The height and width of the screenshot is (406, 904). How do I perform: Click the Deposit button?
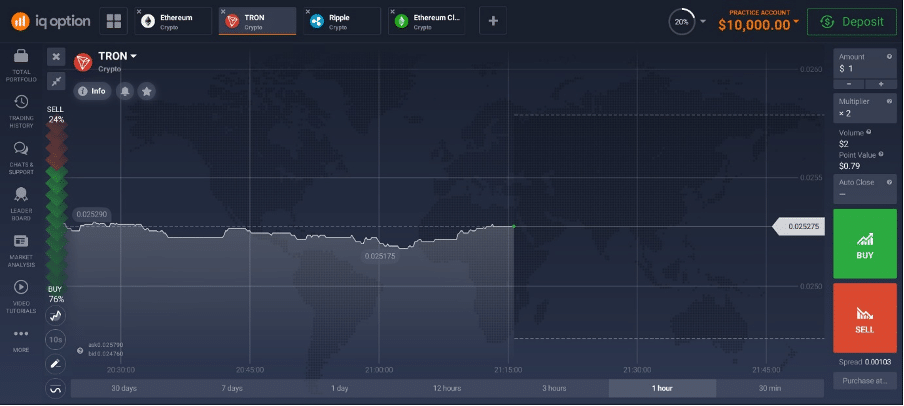(852, 22)
